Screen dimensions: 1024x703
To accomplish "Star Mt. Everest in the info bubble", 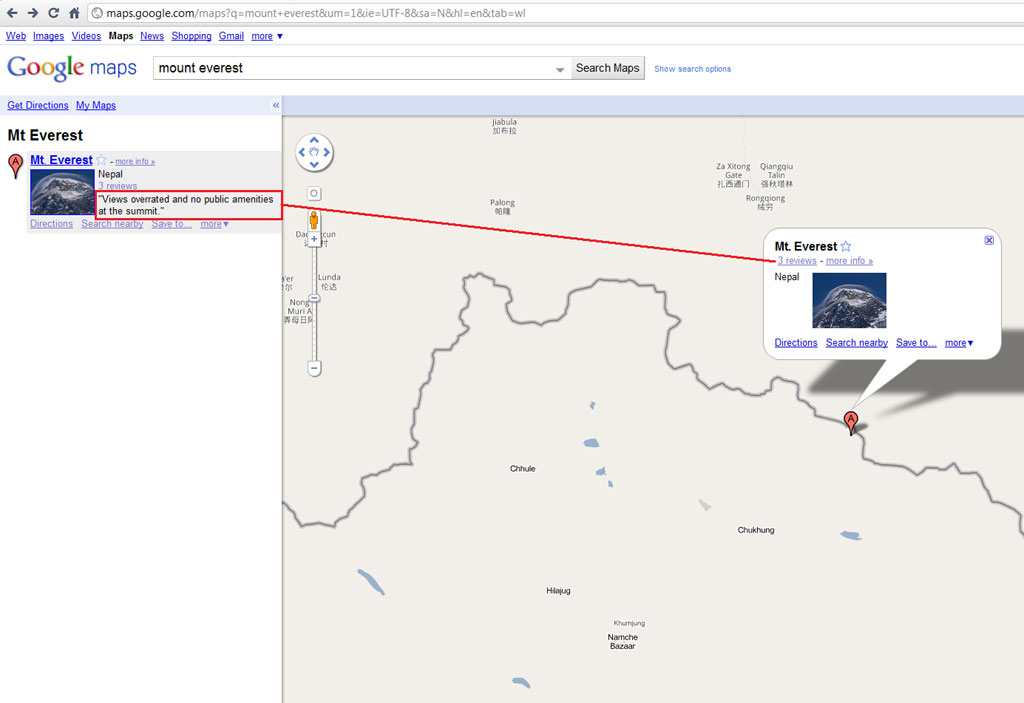I will coord(846,246).
